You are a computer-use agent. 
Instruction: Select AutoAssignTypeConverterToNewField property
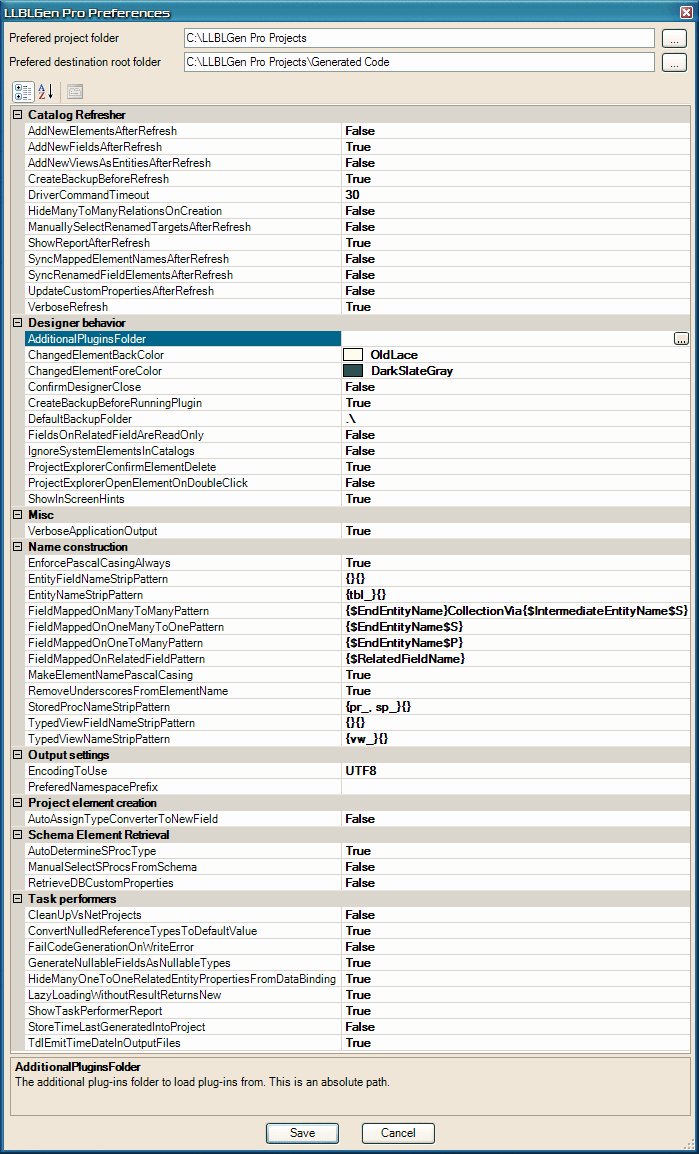point(123,819)
